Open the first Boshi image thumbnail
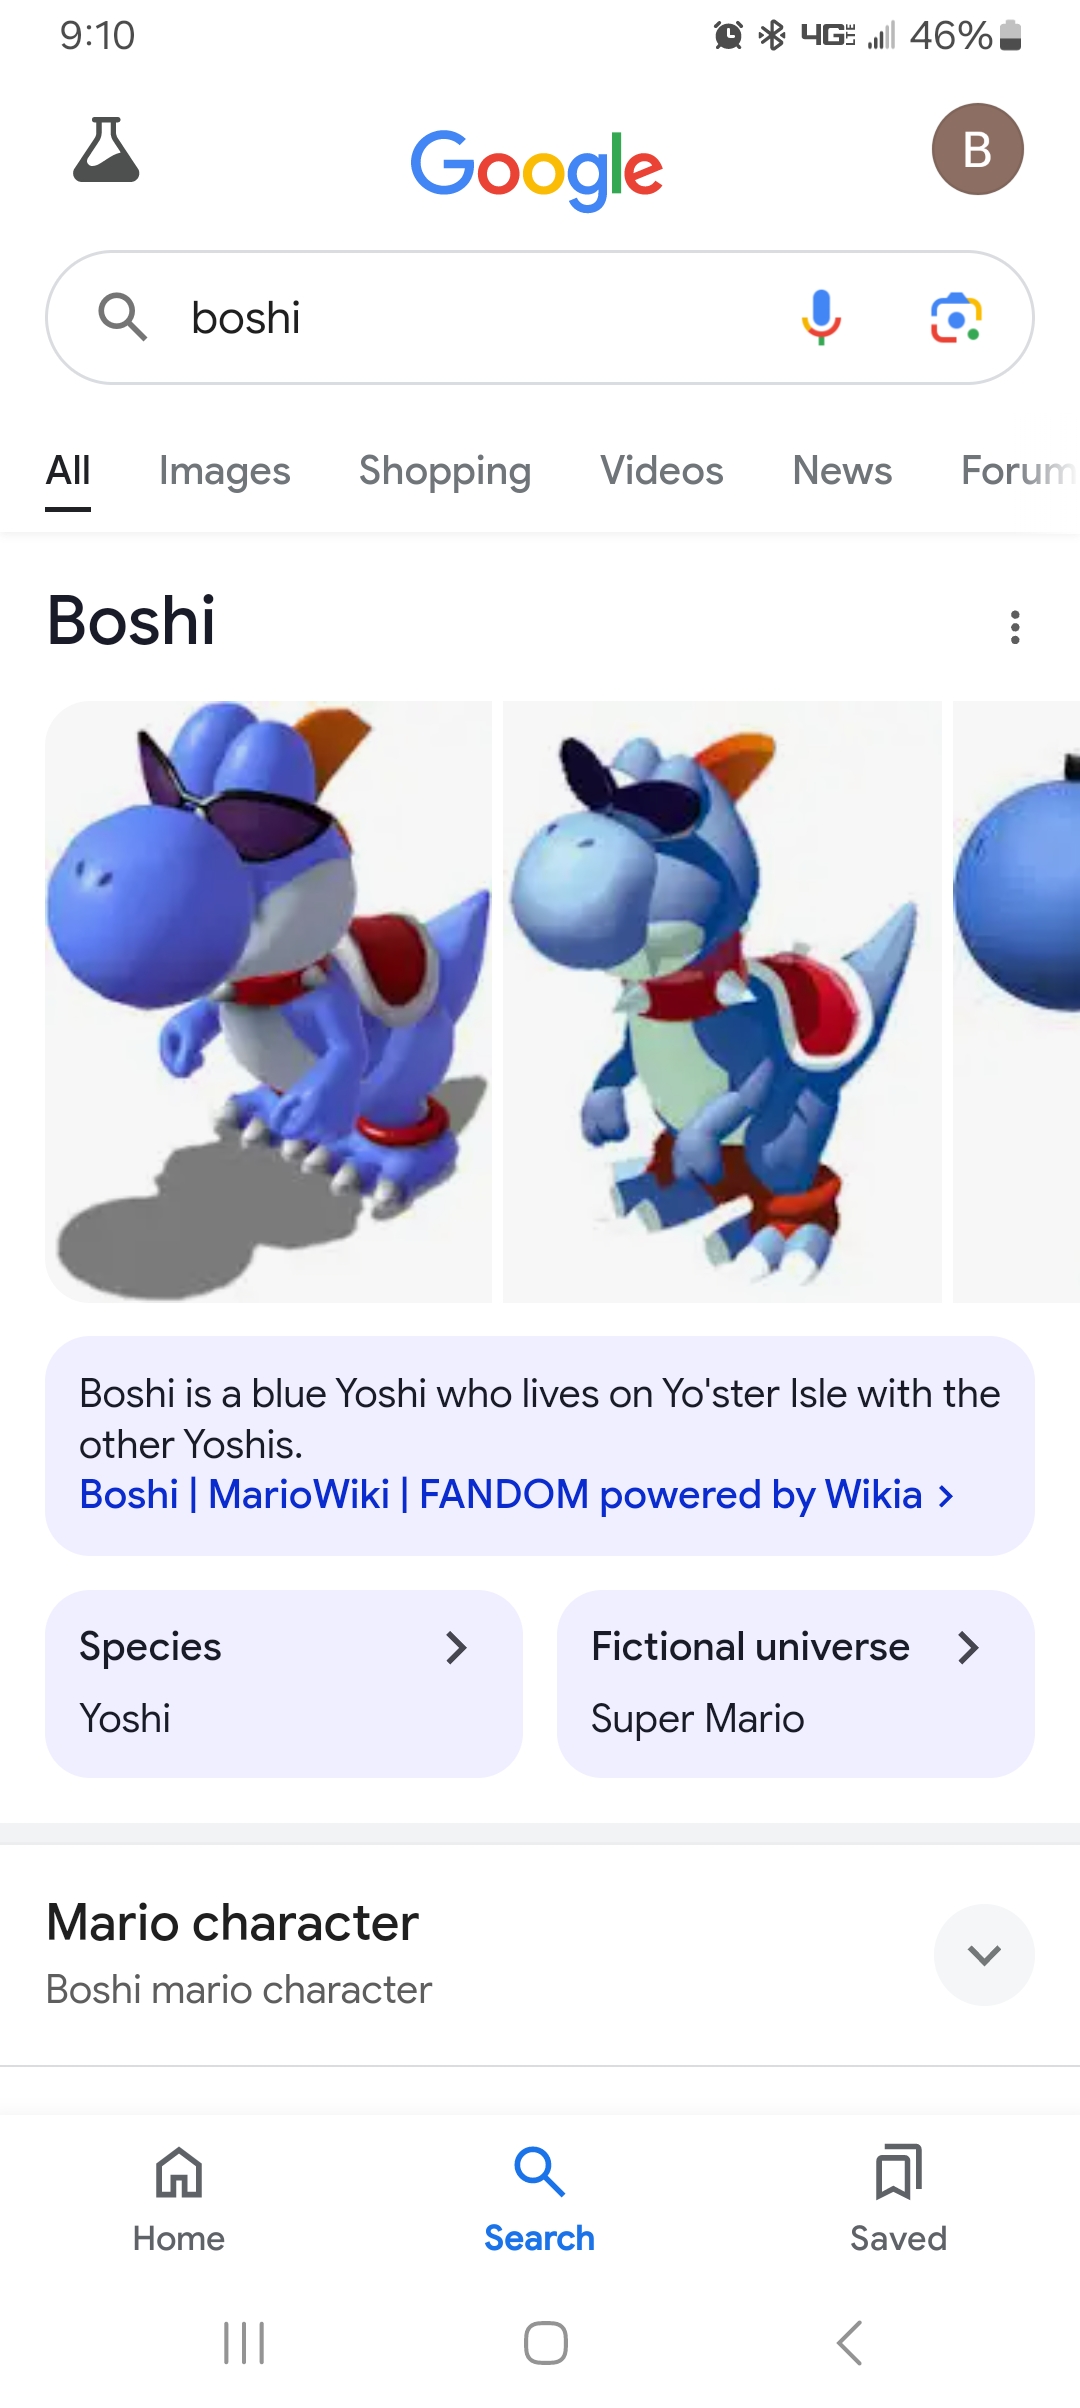The image size is (1080, 2408). [x=269, y=1002]
